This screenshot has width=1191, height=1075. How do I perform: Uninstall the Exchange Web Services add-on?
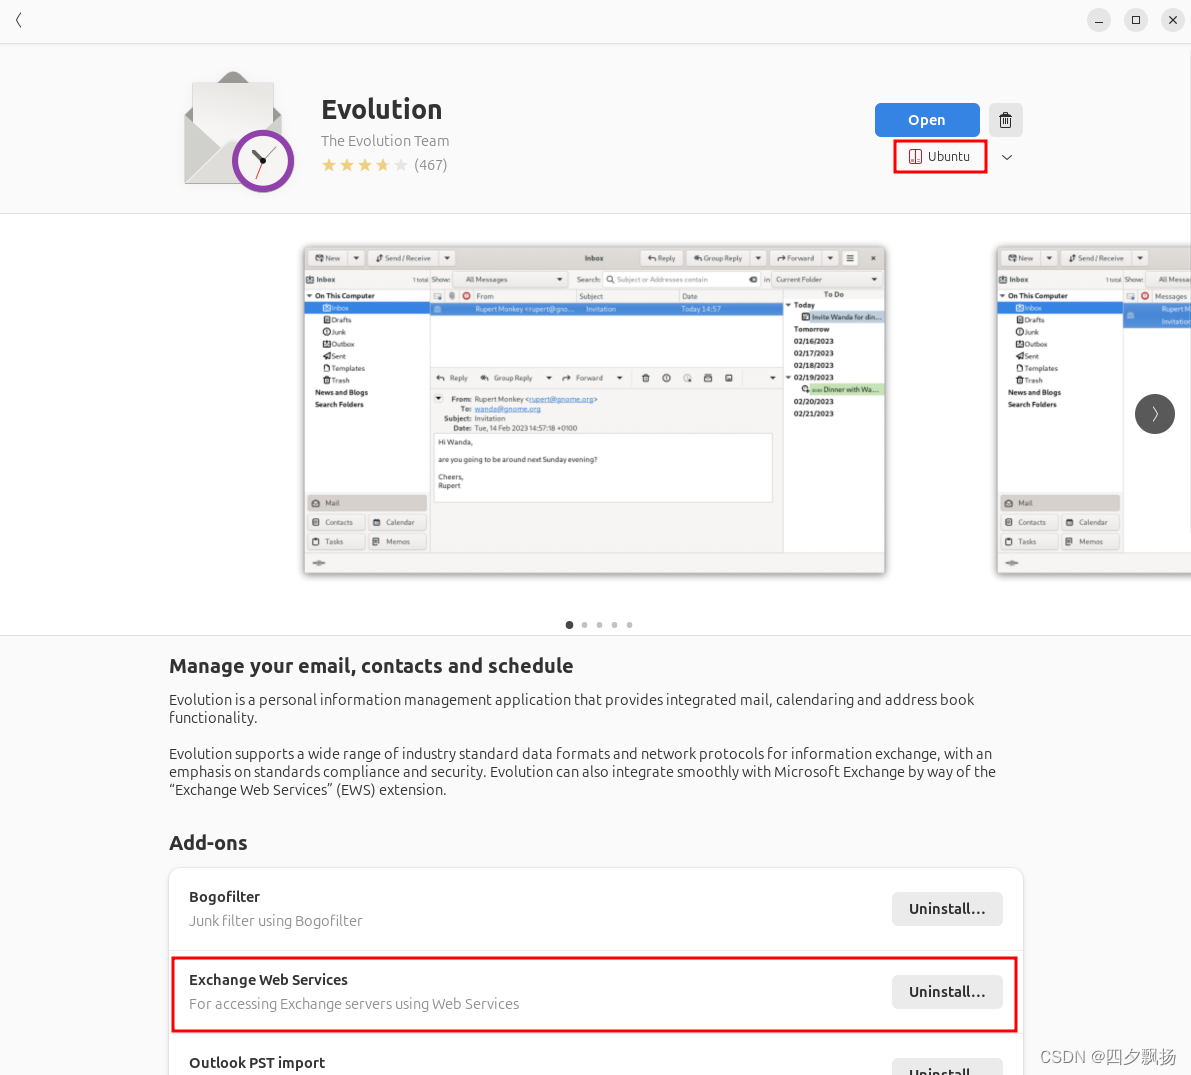(x=946, y=991)
